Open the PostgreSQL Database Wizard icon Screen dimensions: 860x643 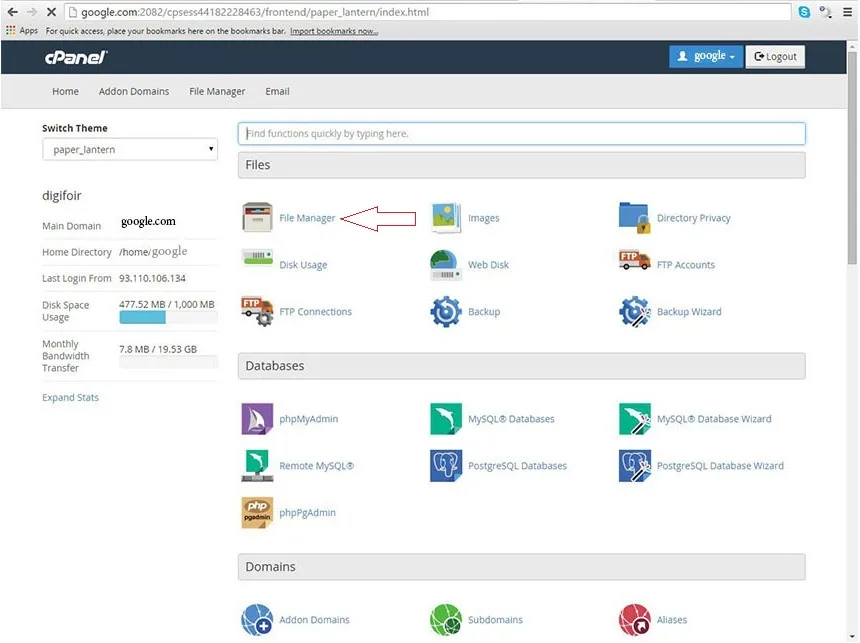point(635,465)
